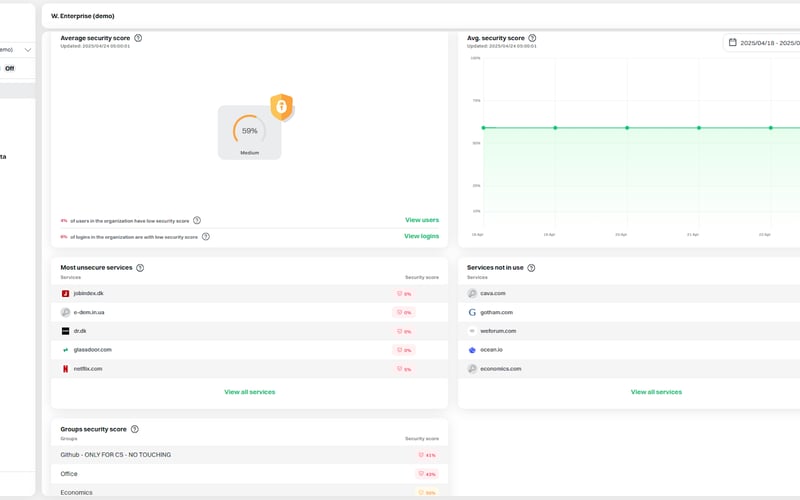The height and width of the screenshot is (500, 800).
Task: Open help icon beside Average security score
Action: coord(138,38)
